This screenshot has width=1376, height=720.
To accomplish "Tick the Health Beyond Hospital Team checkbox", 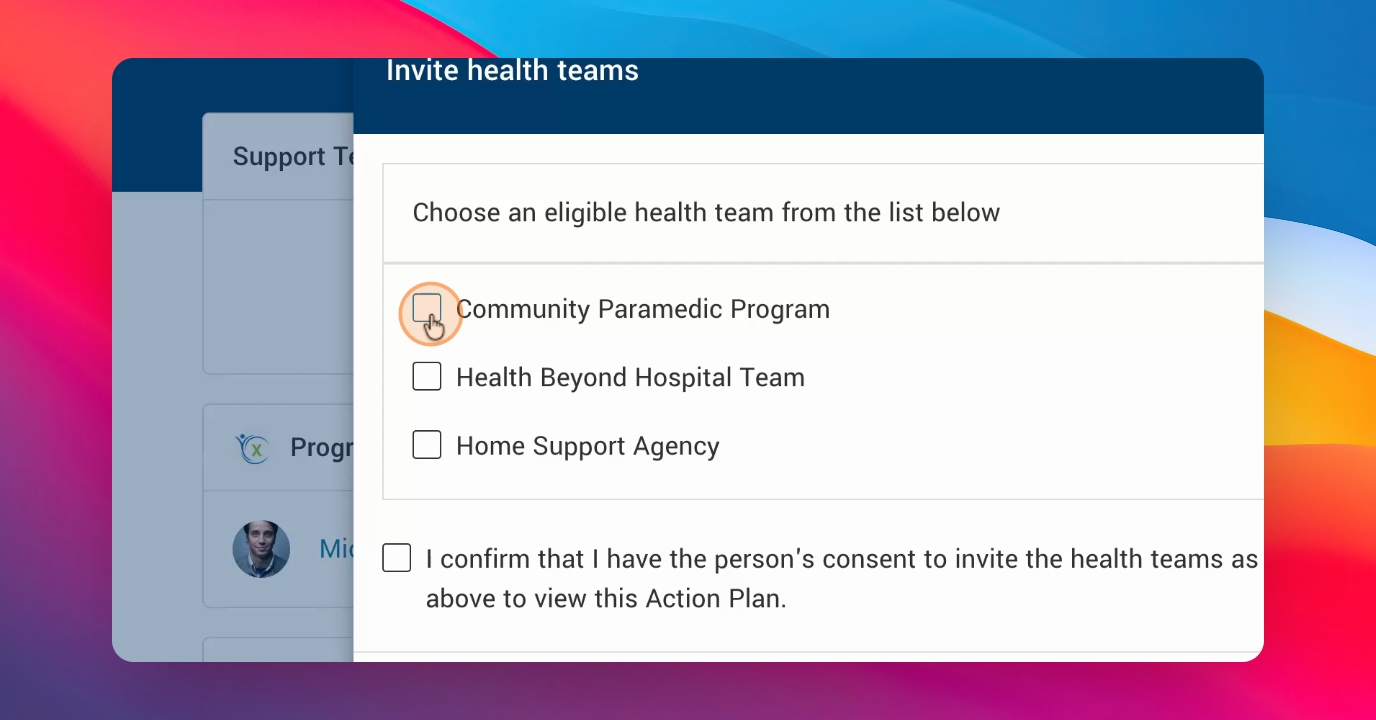I will tap(427, 377).
